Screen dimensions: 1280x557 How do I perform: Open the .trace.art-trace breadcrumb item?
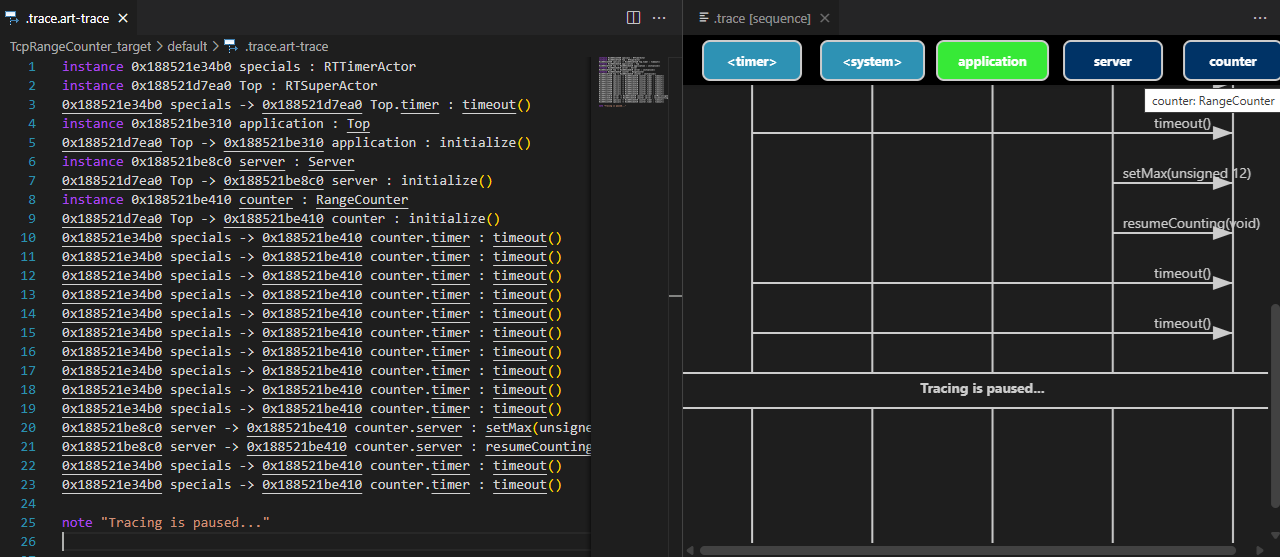[286, 46]
